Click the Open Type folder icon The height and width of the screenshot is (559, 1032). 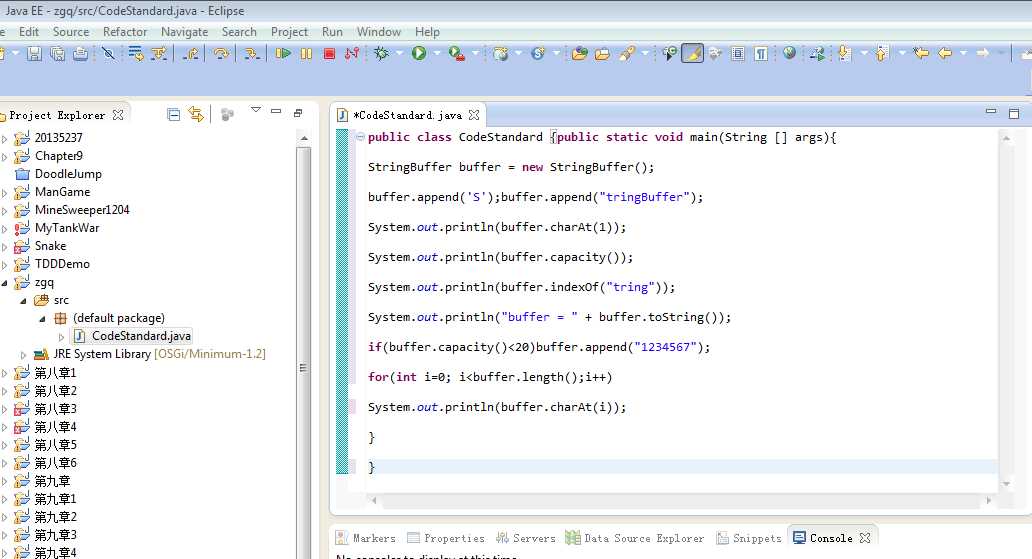click(x=579, y=54)
